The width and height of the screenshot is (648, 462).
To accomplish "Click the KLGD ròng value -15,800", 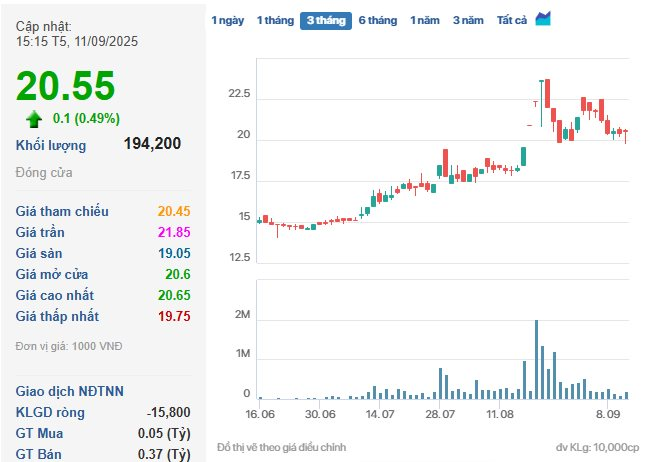I will pyautogui.click(x=168, y=412).
